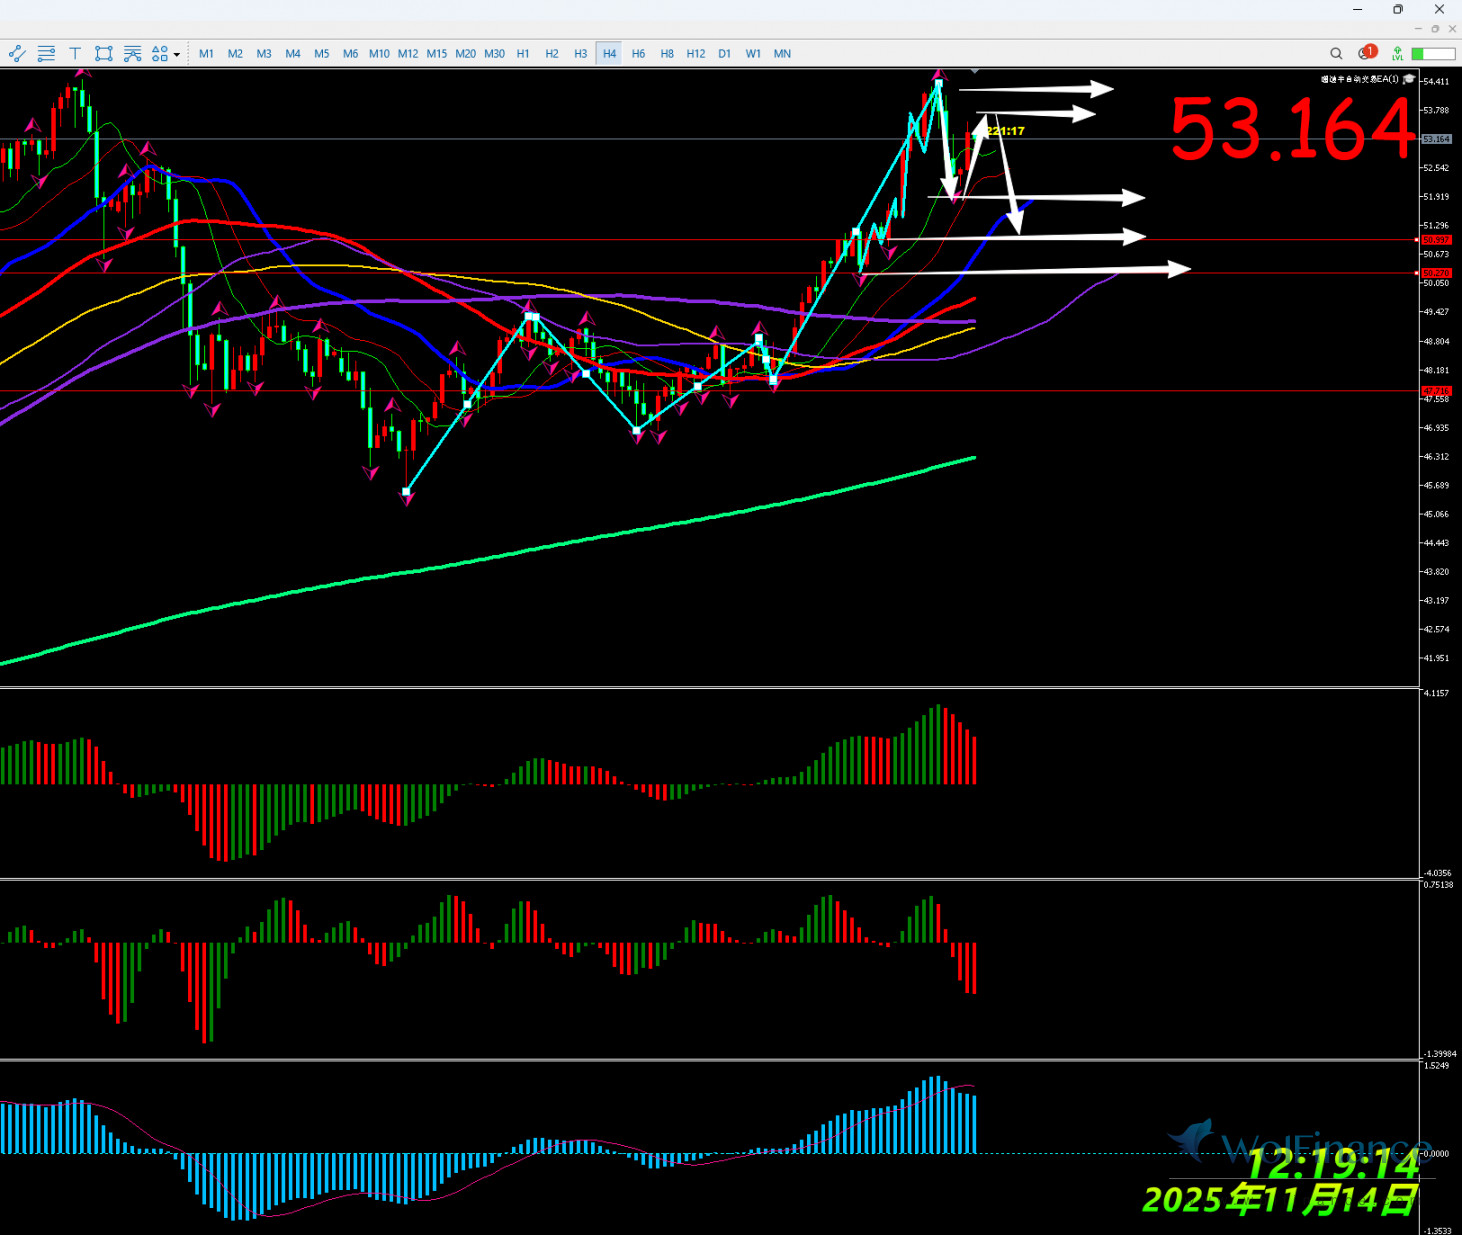This screenshot has height=1235, width=1462.
Task: Select the horizontal lines drawing tool
Action: [x=46, y=54]
